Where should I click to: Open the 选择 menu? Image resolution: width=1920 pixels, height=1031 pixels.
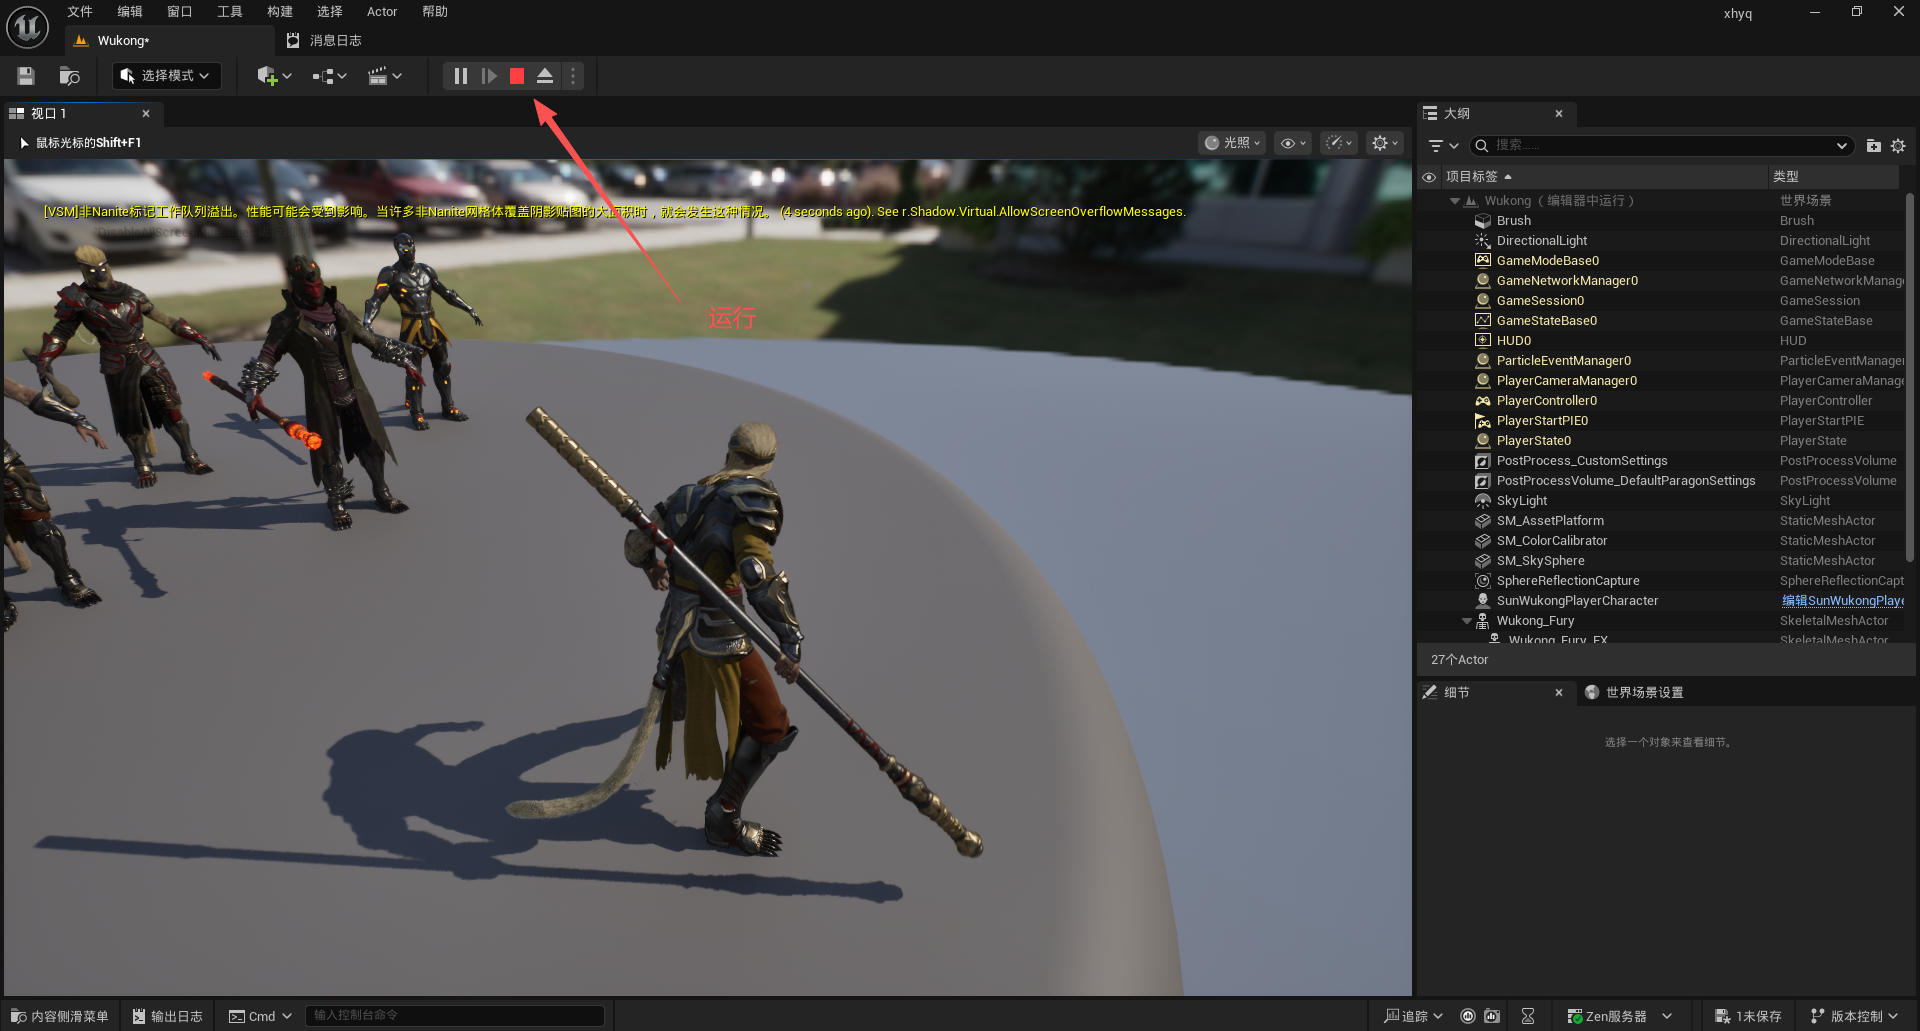(330, 12)
